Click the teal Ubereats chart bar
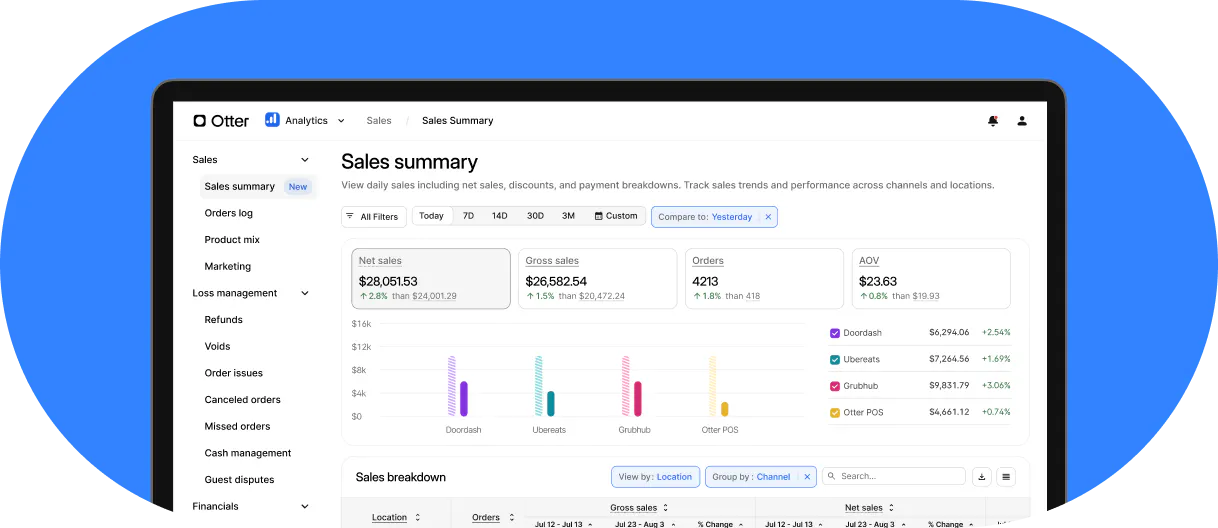 pyautogui.click(x=550, y=403)
